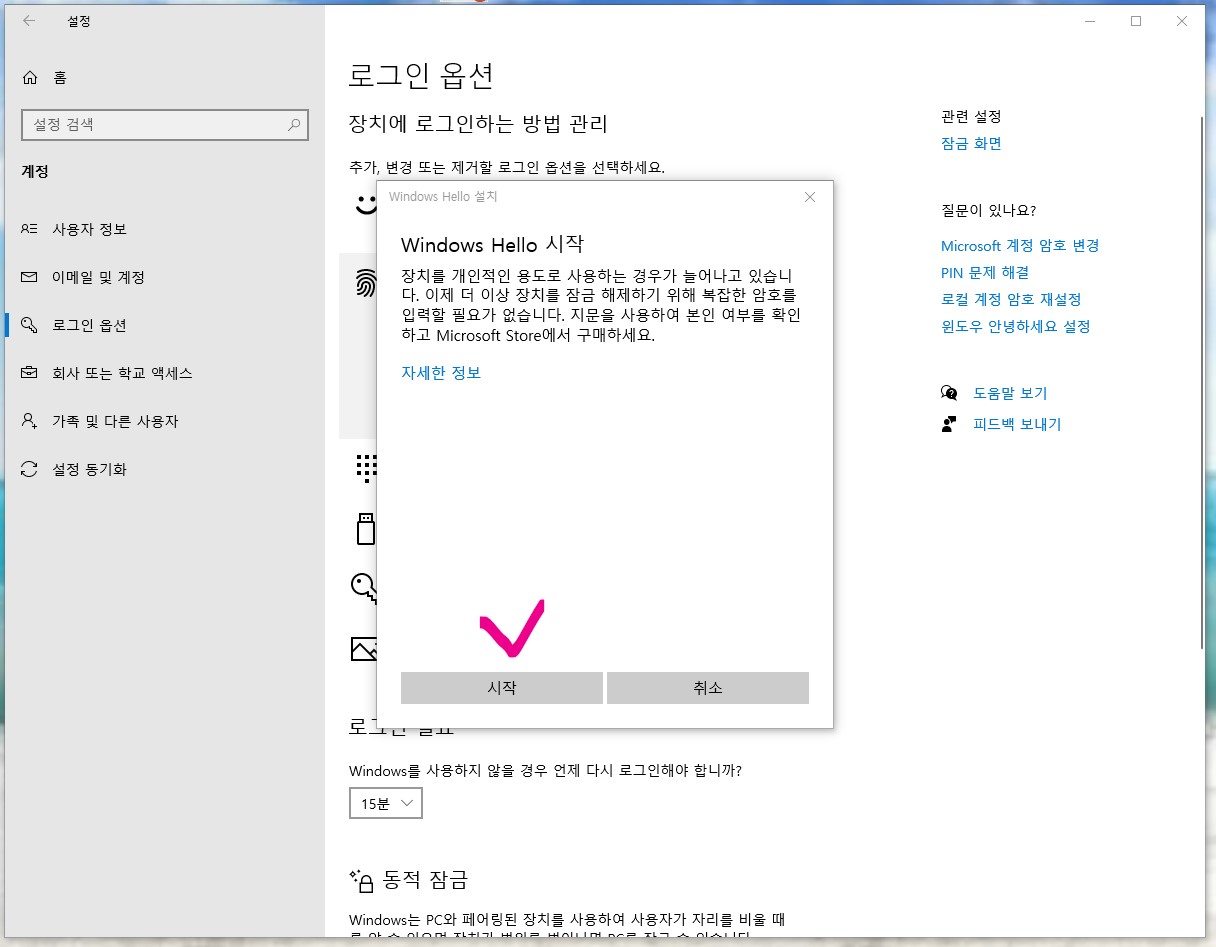1216x947 pixels.
Task: Click the 취소 button in Windows Hello dialog
Action: coord(708,688)
